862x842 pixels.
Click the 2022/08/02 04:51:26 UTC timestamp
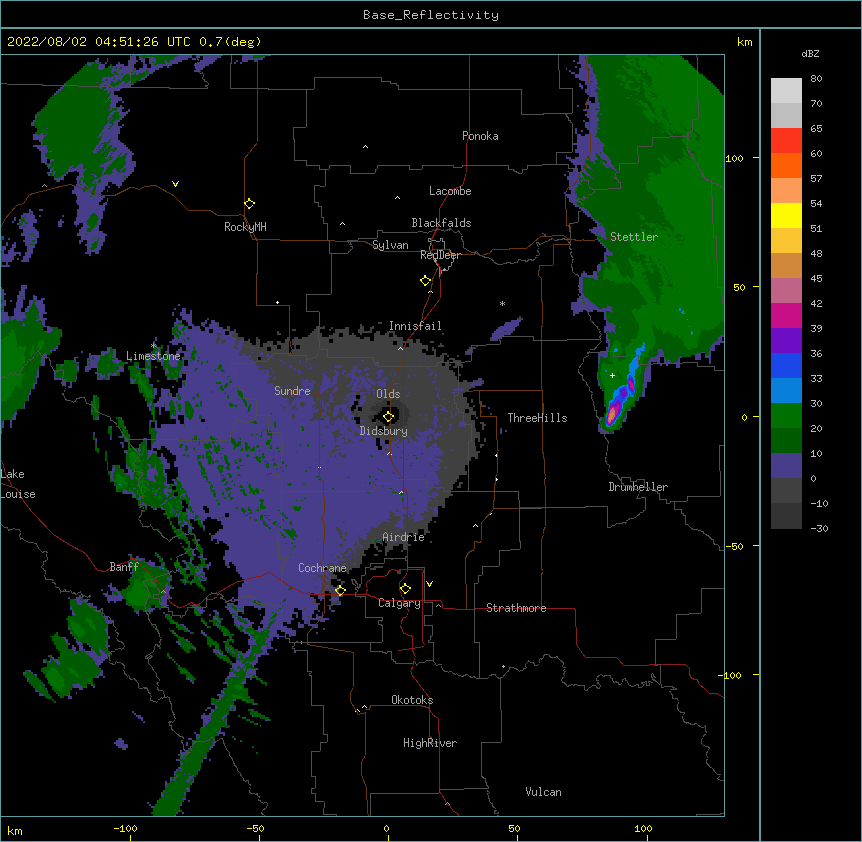(x=99, y=42)
